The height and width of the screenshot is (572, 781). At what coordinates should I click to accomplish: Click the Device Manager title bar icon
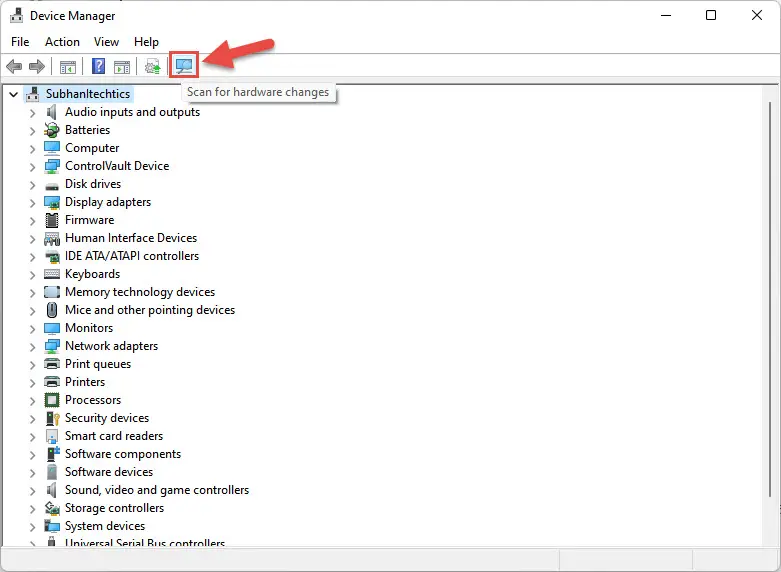point(16,15)
